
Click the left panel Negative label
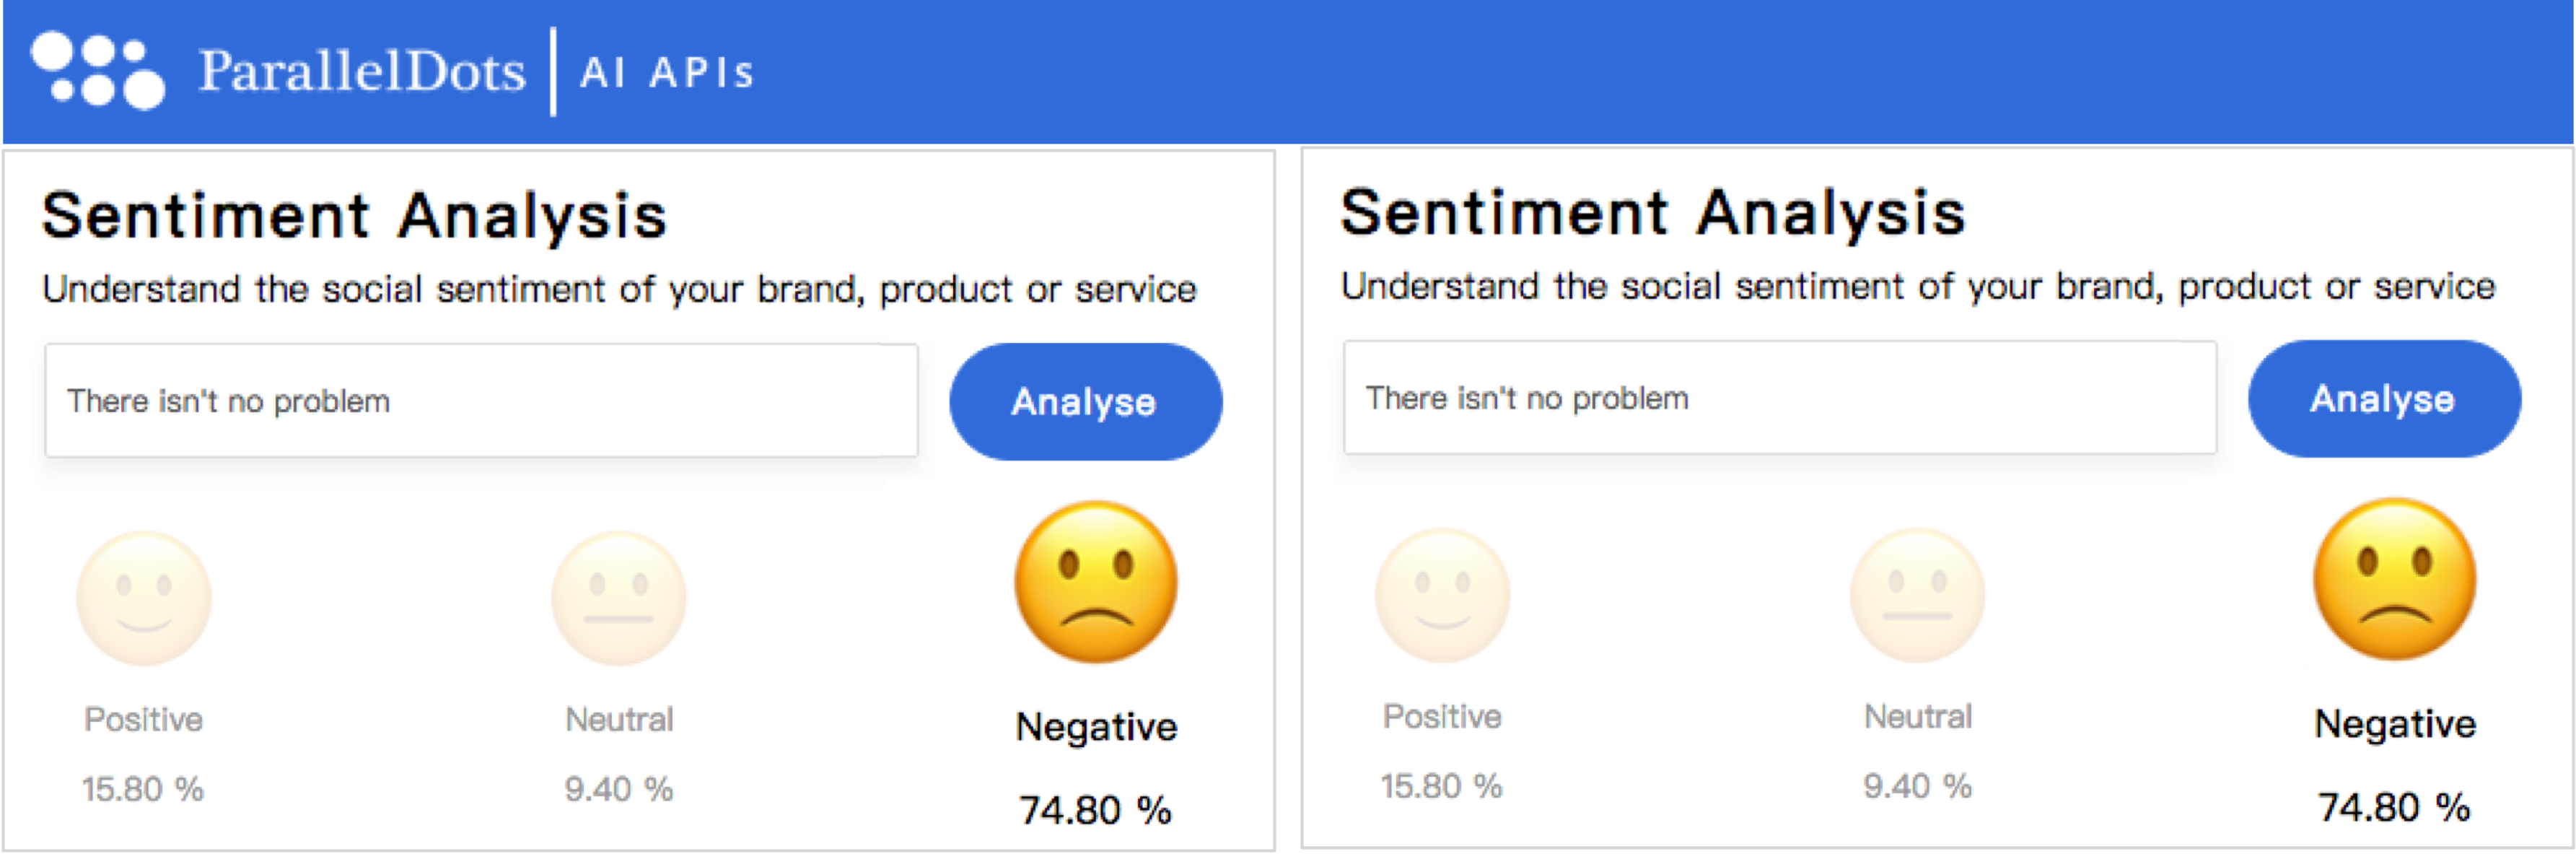click(1096, 727)
